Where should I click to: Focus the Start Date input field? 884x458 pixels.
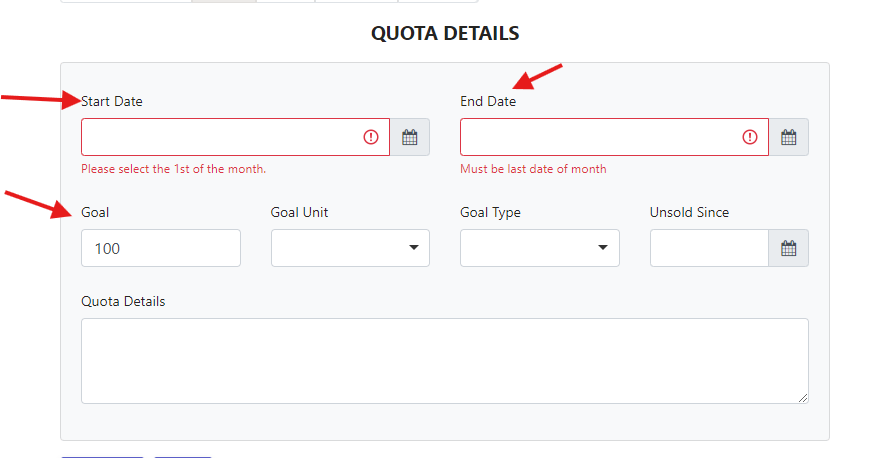point(220,138)
